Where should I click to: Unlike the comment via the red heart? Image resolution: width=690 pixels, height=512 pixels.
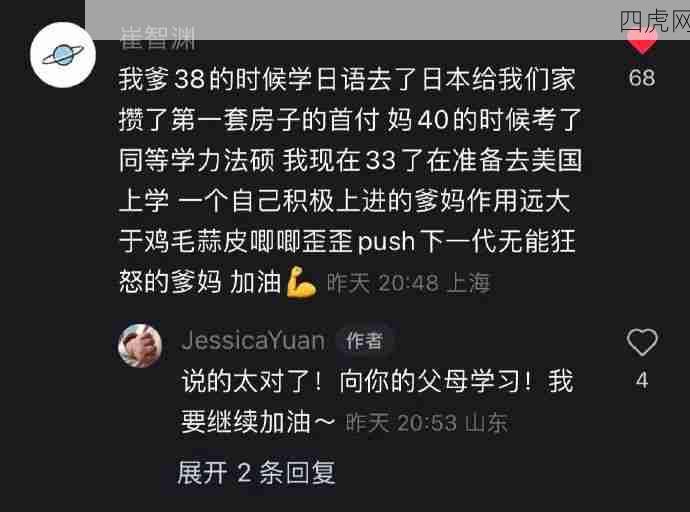642,40
